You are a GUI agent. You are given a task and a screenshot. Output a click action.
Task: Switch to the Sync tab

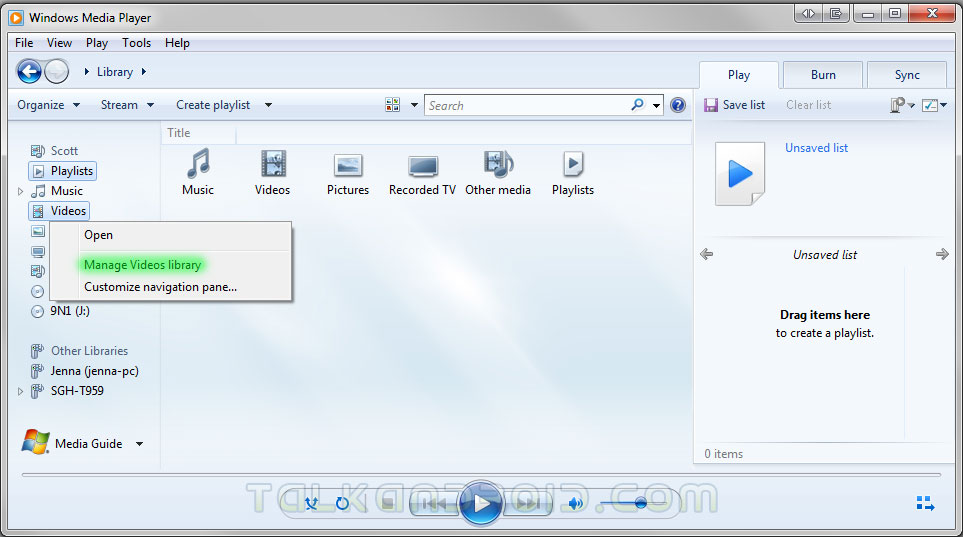click(907, 75)
